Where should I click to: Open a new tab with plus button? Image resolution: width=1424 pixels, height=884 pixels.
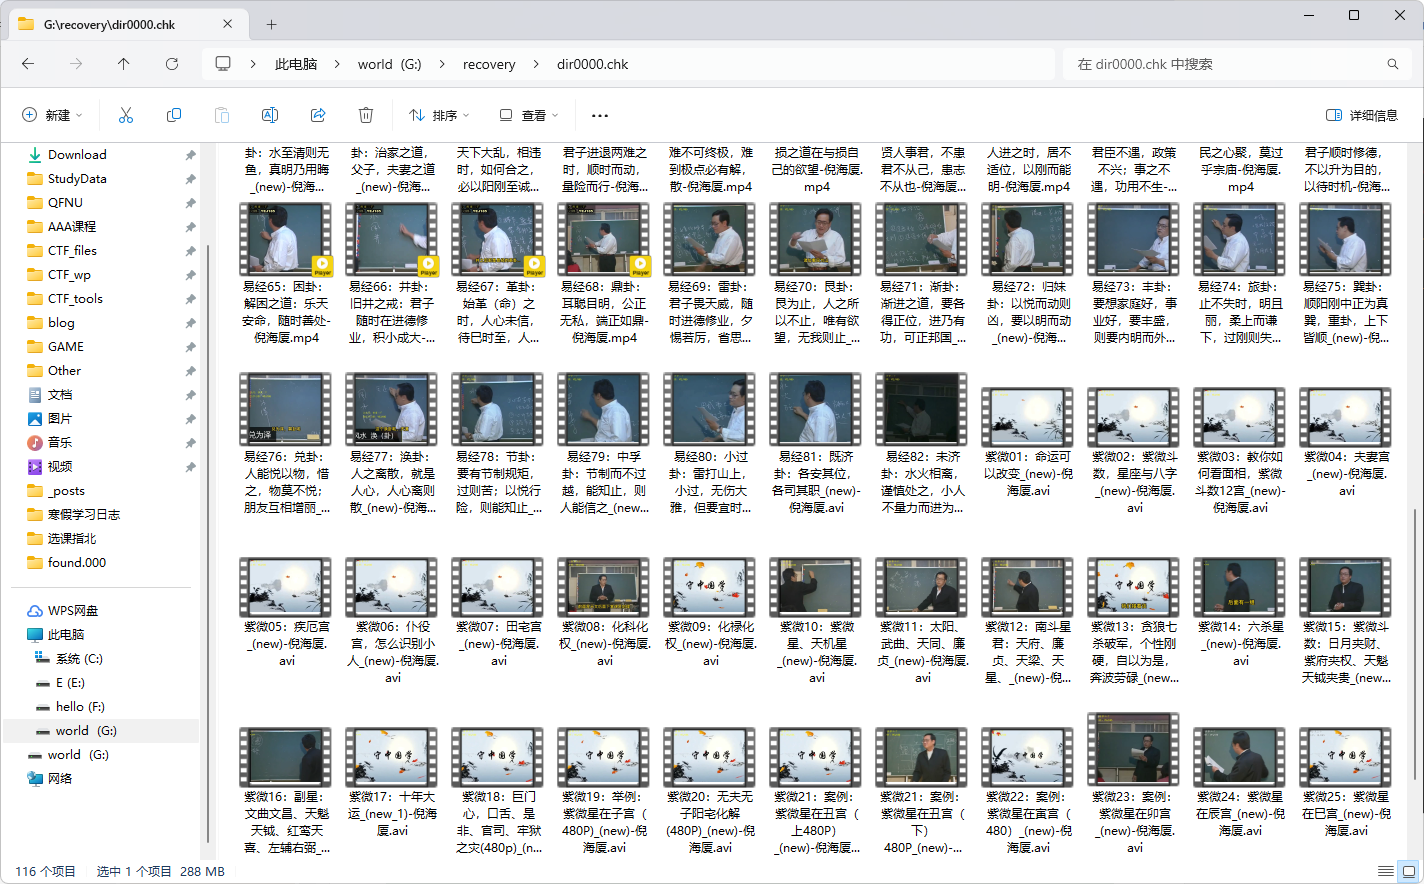tap(271, 24)
